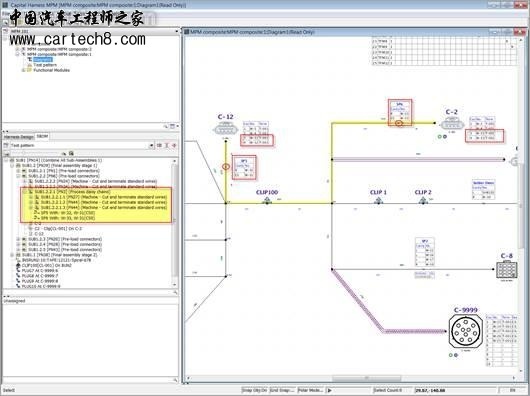Click the status bar play arrow button
This screenshot has width=530, height=396.
pos(330,390)
